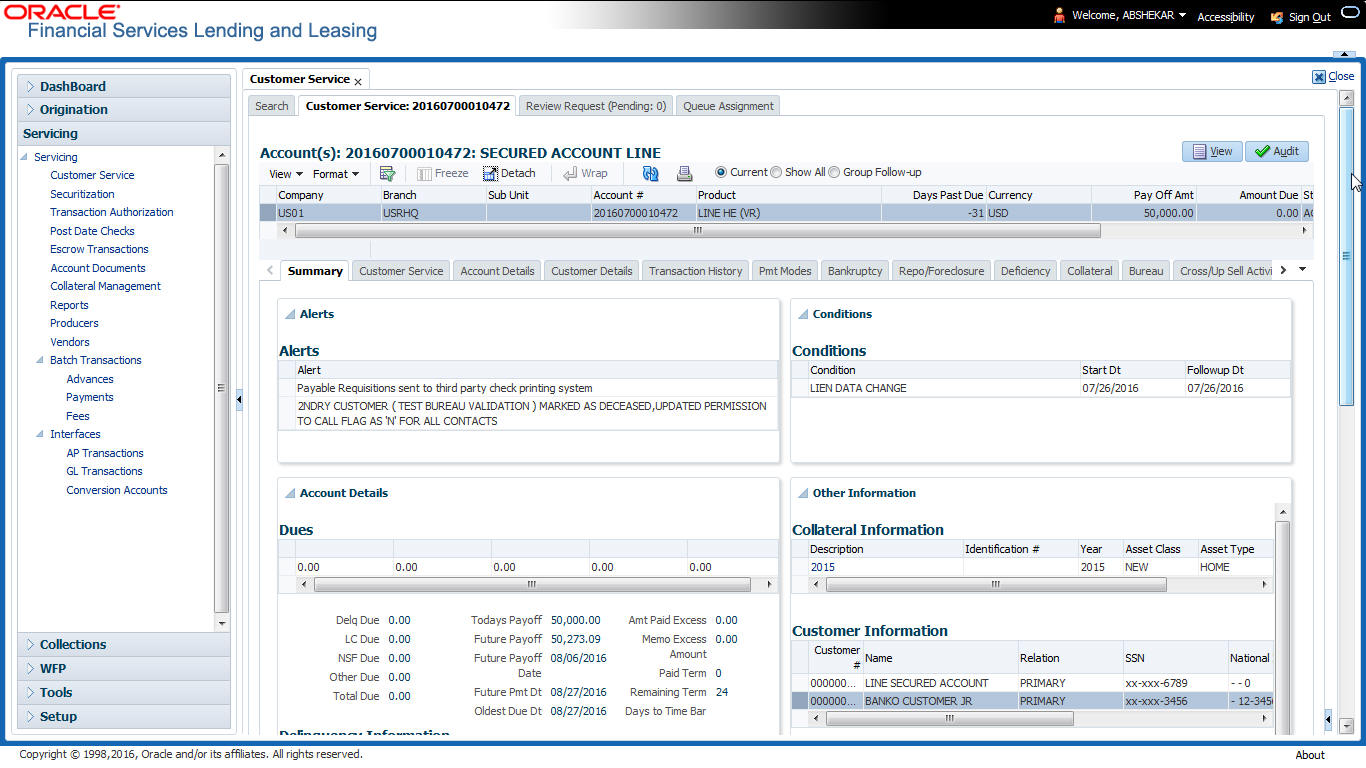Select the Current radio button

tap(721, 172)
